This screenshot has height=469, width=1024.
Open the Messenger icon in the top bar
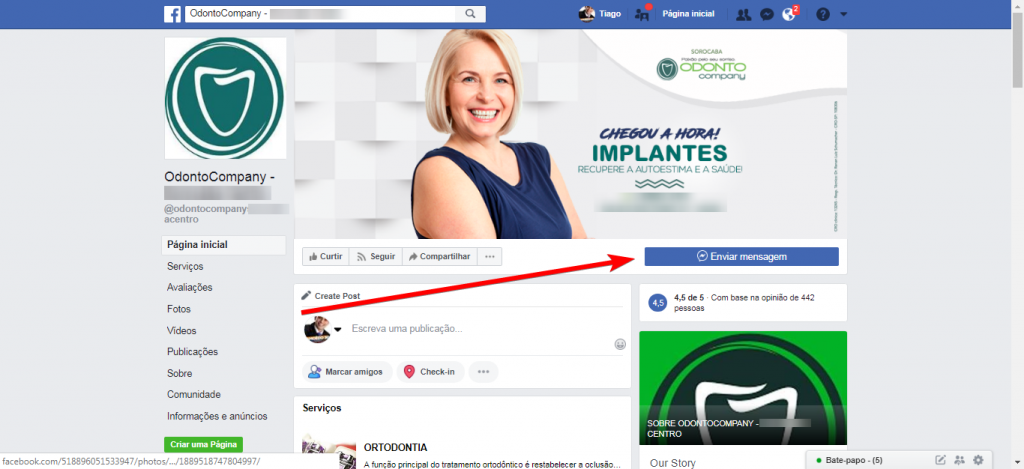pyautogui.click(x=768, y=14)
